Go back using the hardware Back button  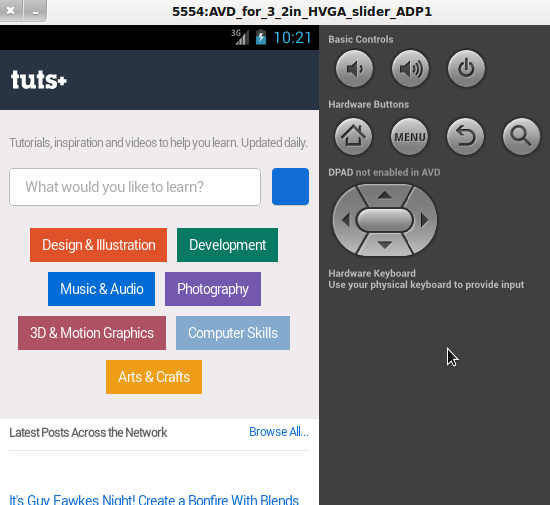tap(465, 136)
